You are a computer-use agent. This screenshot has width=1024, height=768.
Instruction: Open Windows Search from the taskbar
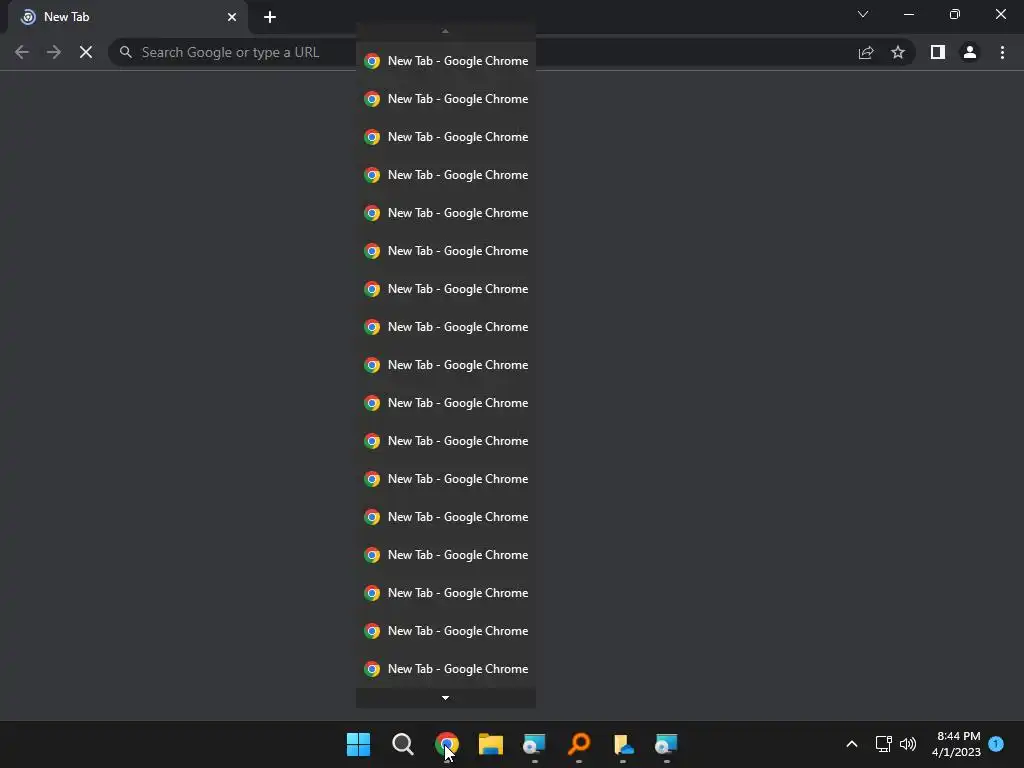[x=403, y=744]
